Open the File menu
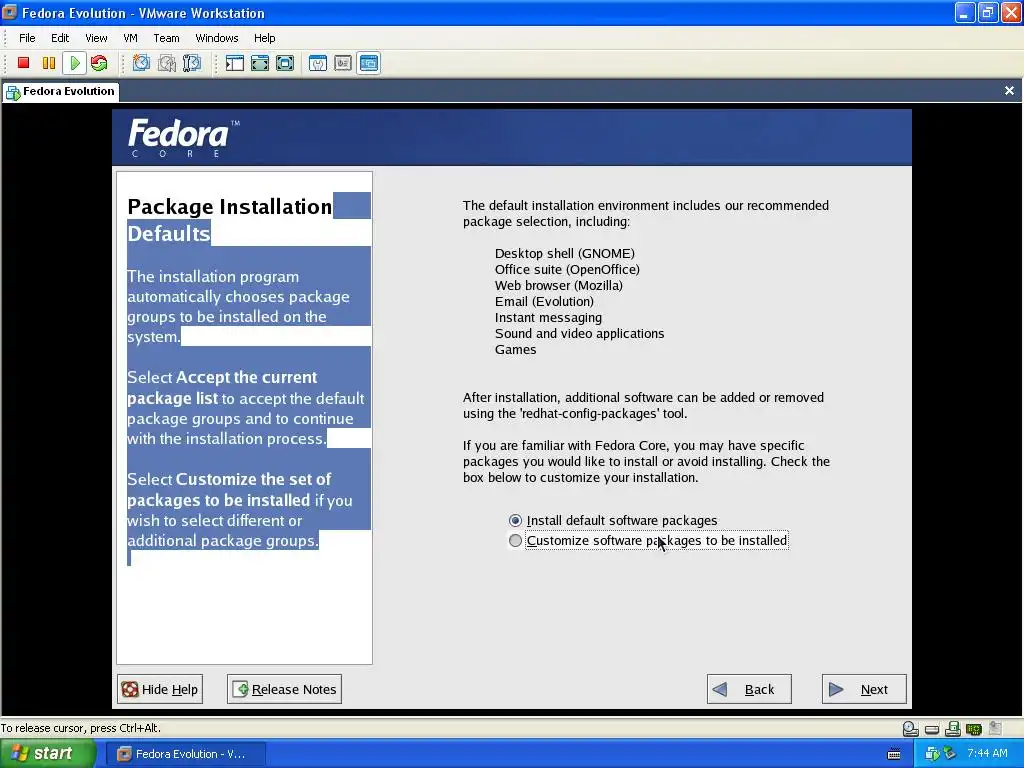 (x=27, y=38)
